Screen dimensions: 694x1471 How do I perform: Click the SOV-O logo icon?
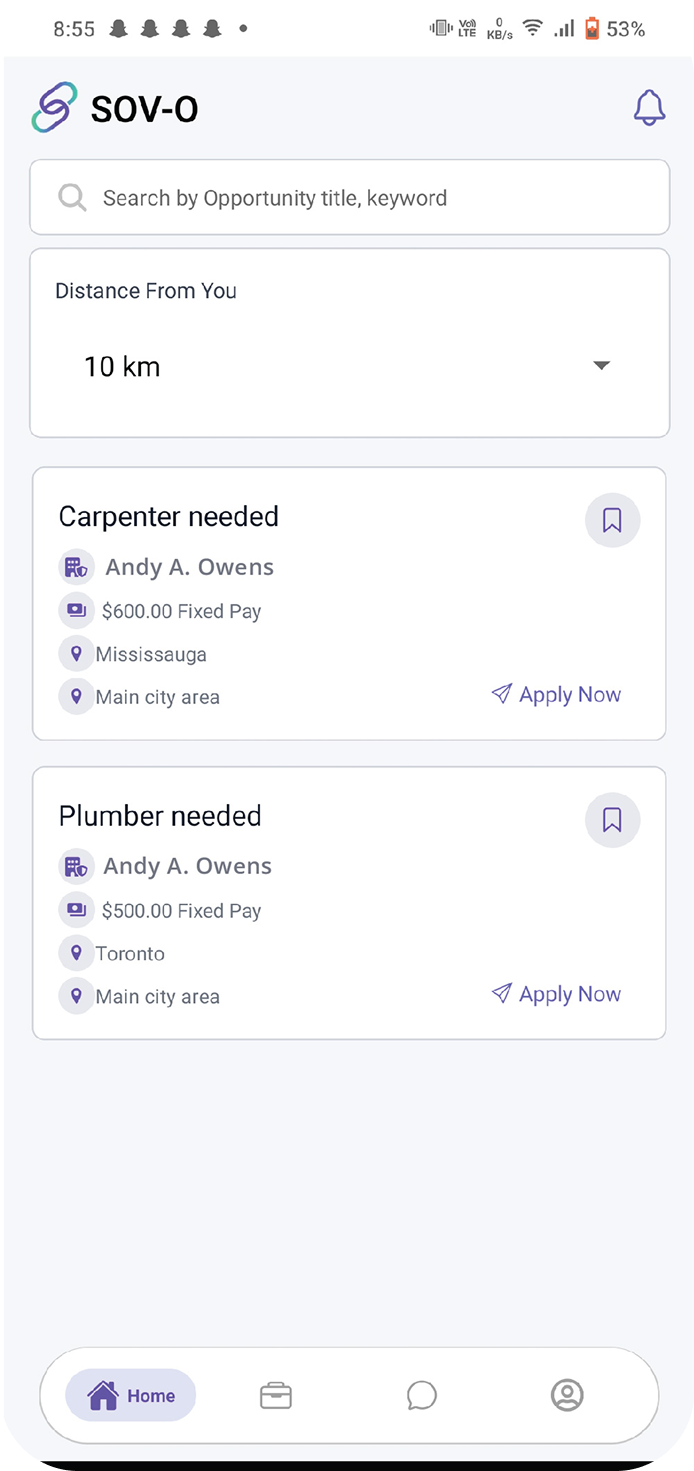(x=54, y=108)
